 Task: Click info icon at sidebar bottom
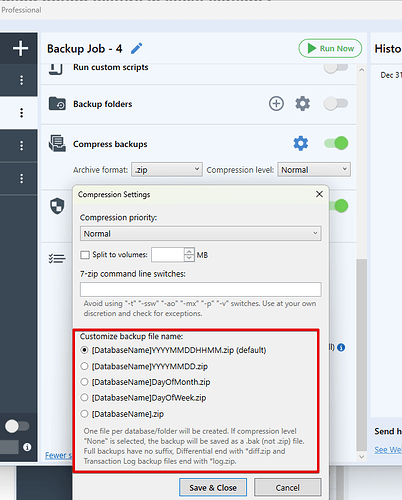27,447
